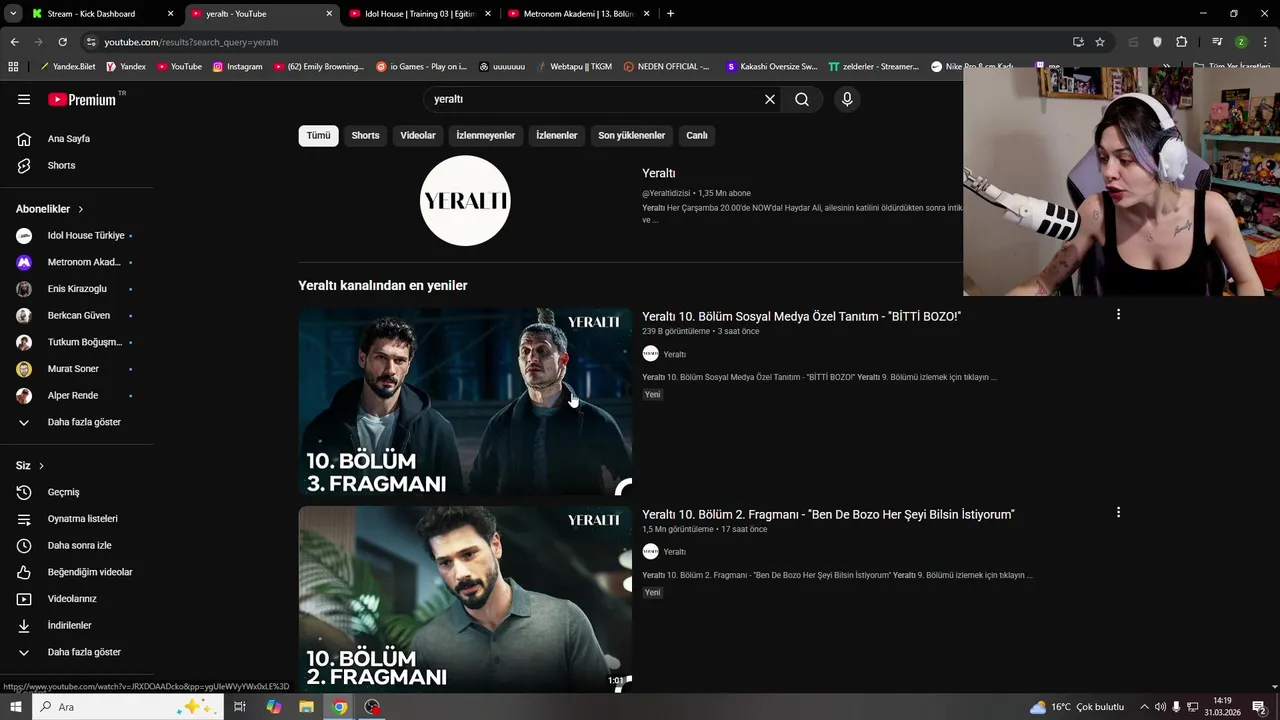Click the magnifier search button

coord(802,99)
